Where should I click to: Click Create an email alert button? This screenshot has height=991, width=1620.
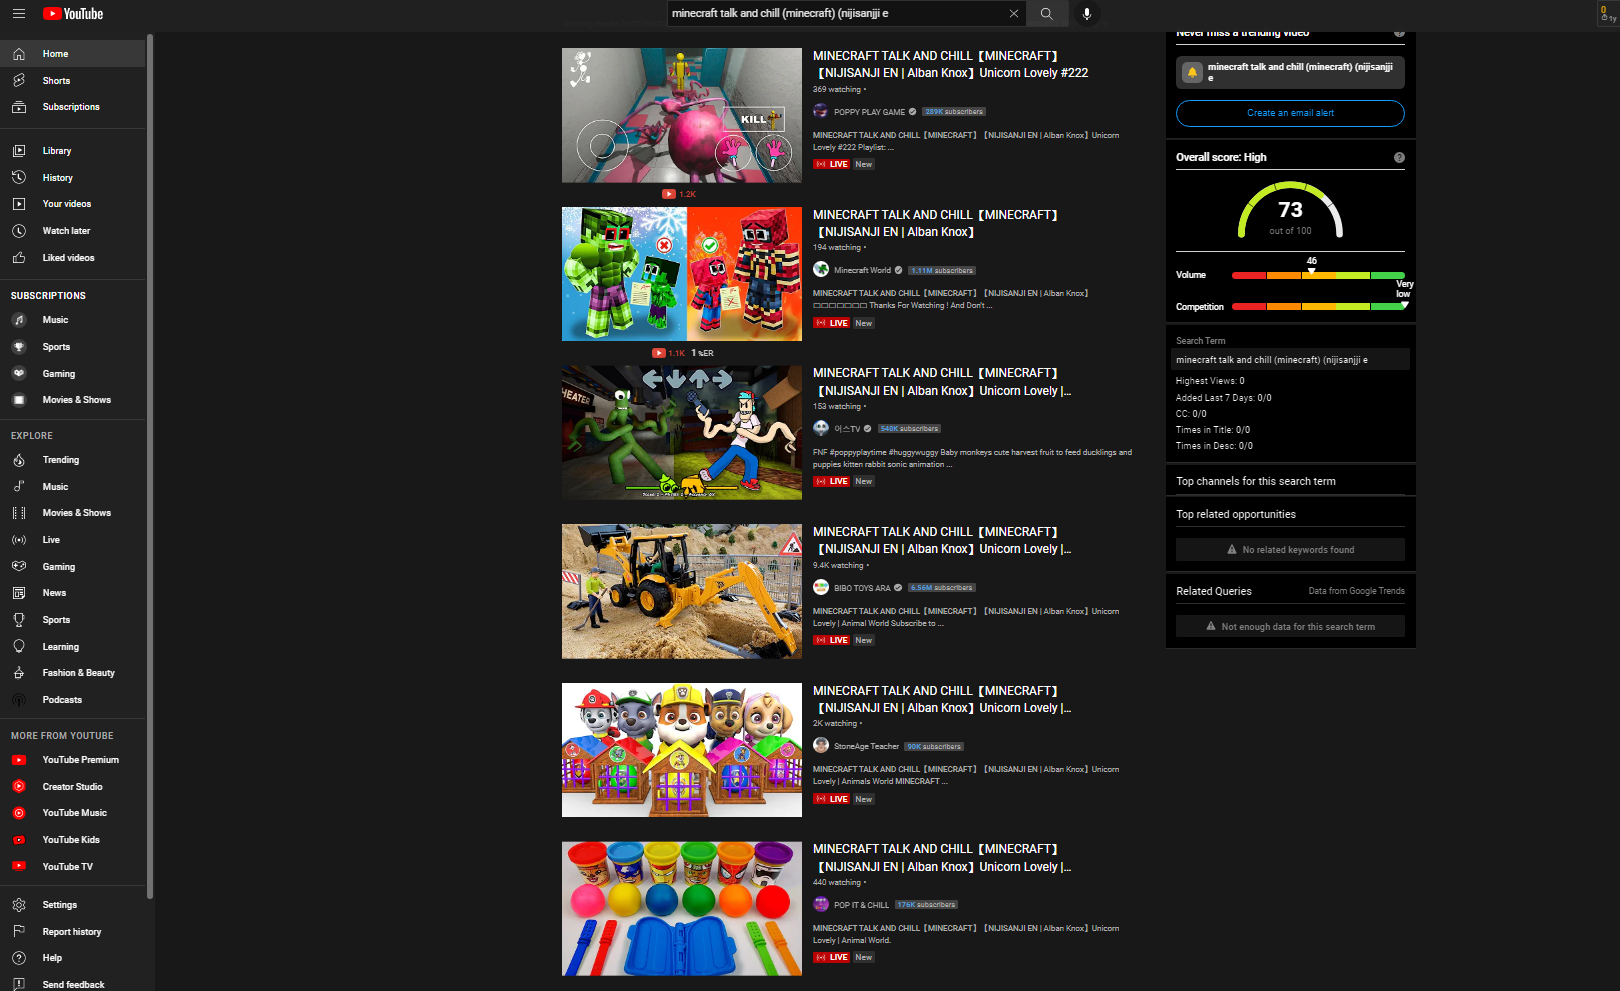pyautogui.click(x=1290, y=113)
